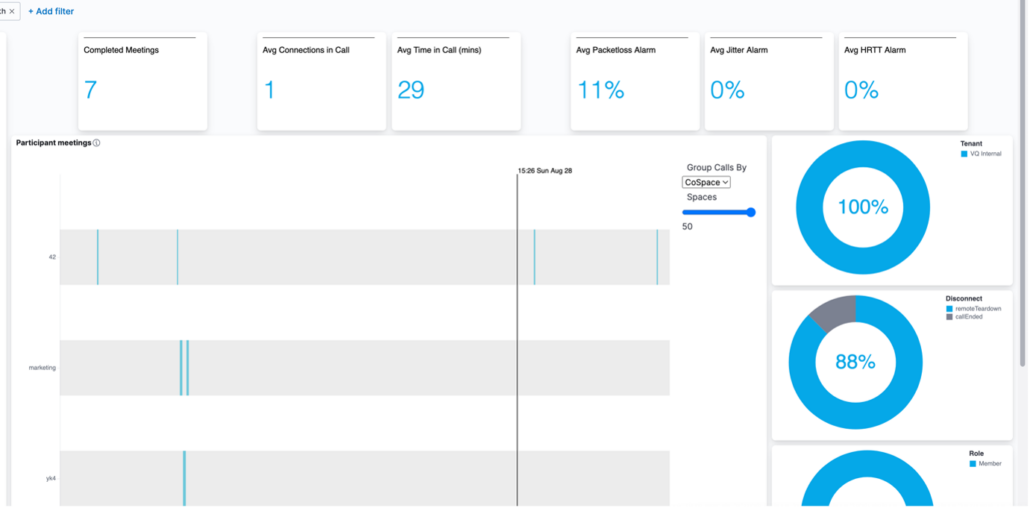The image size is (1030, 508).
Task: Click the Avg HRTT Alarm 0% value
Action: pos(862,89)
